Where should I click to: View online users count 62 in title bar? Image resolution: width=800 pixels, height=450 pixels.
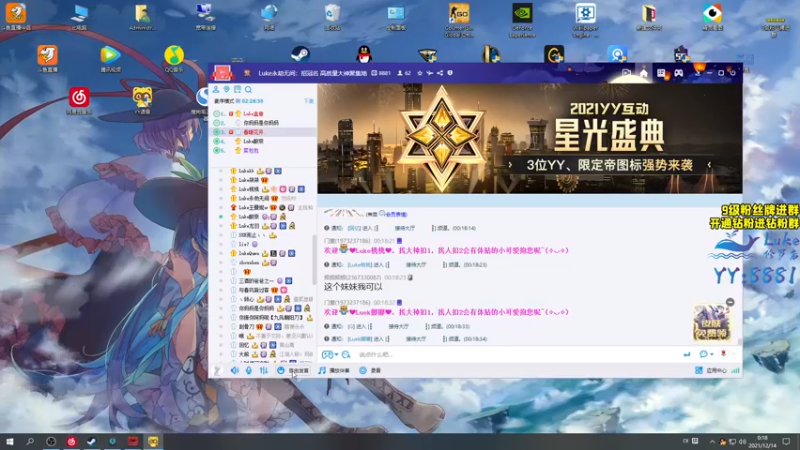pos(405,73)
